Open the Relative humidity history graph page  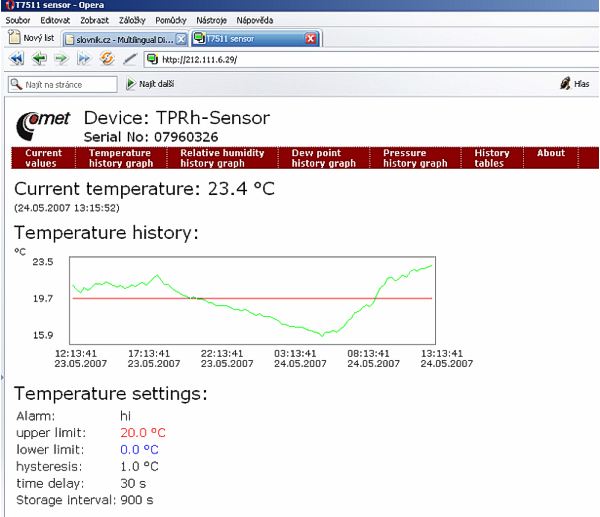click(225, 158)
